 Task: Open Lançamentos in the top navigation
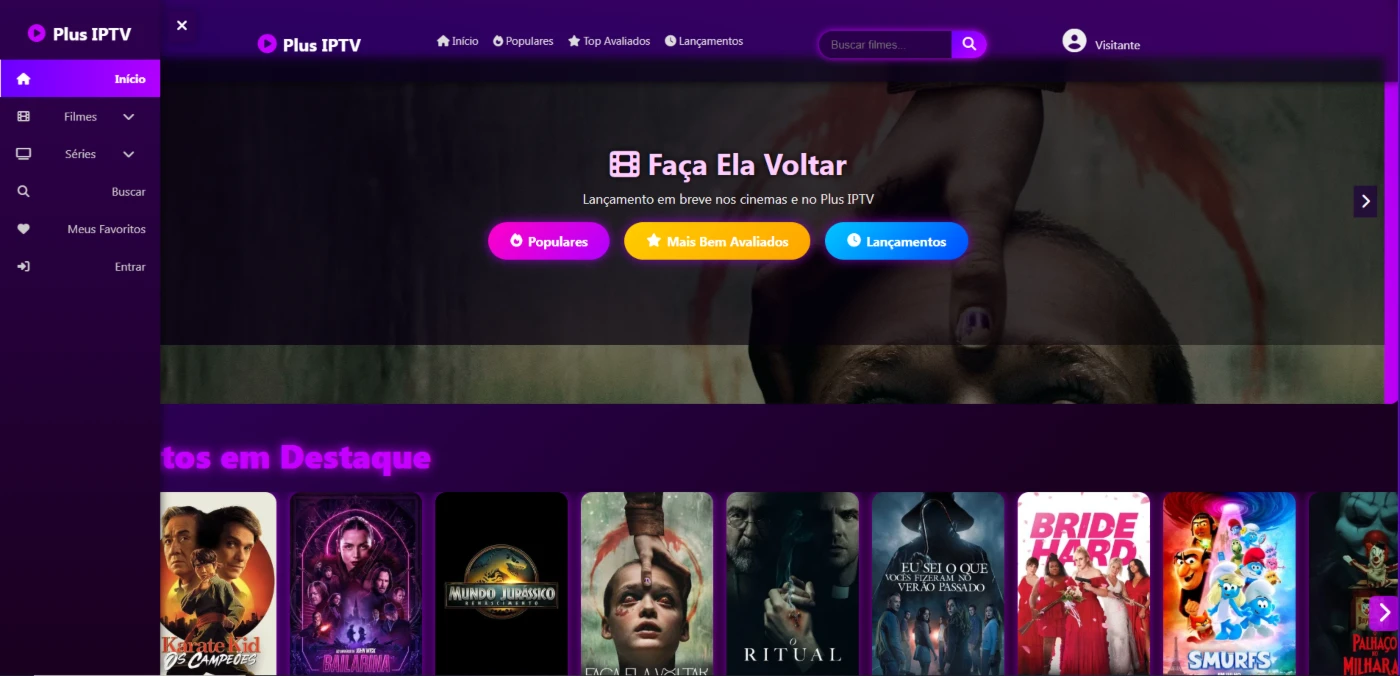pyautogui.click(x=704, y=41)
